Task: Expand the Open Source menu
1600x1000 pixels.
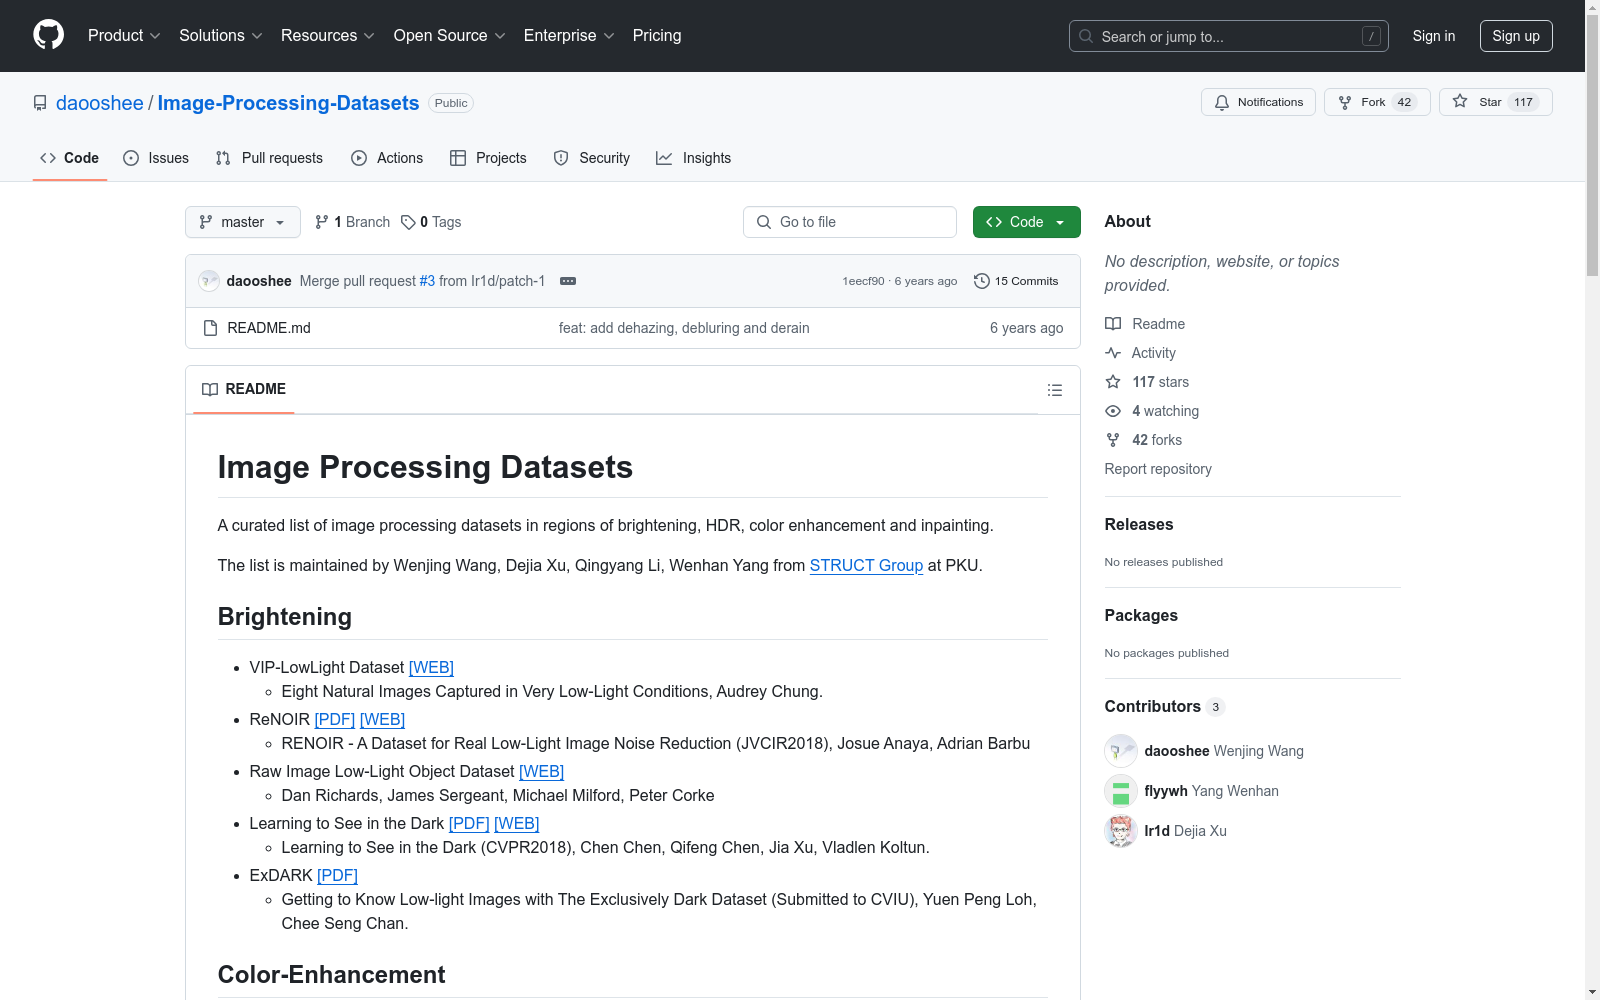Action: coord(450,36)
